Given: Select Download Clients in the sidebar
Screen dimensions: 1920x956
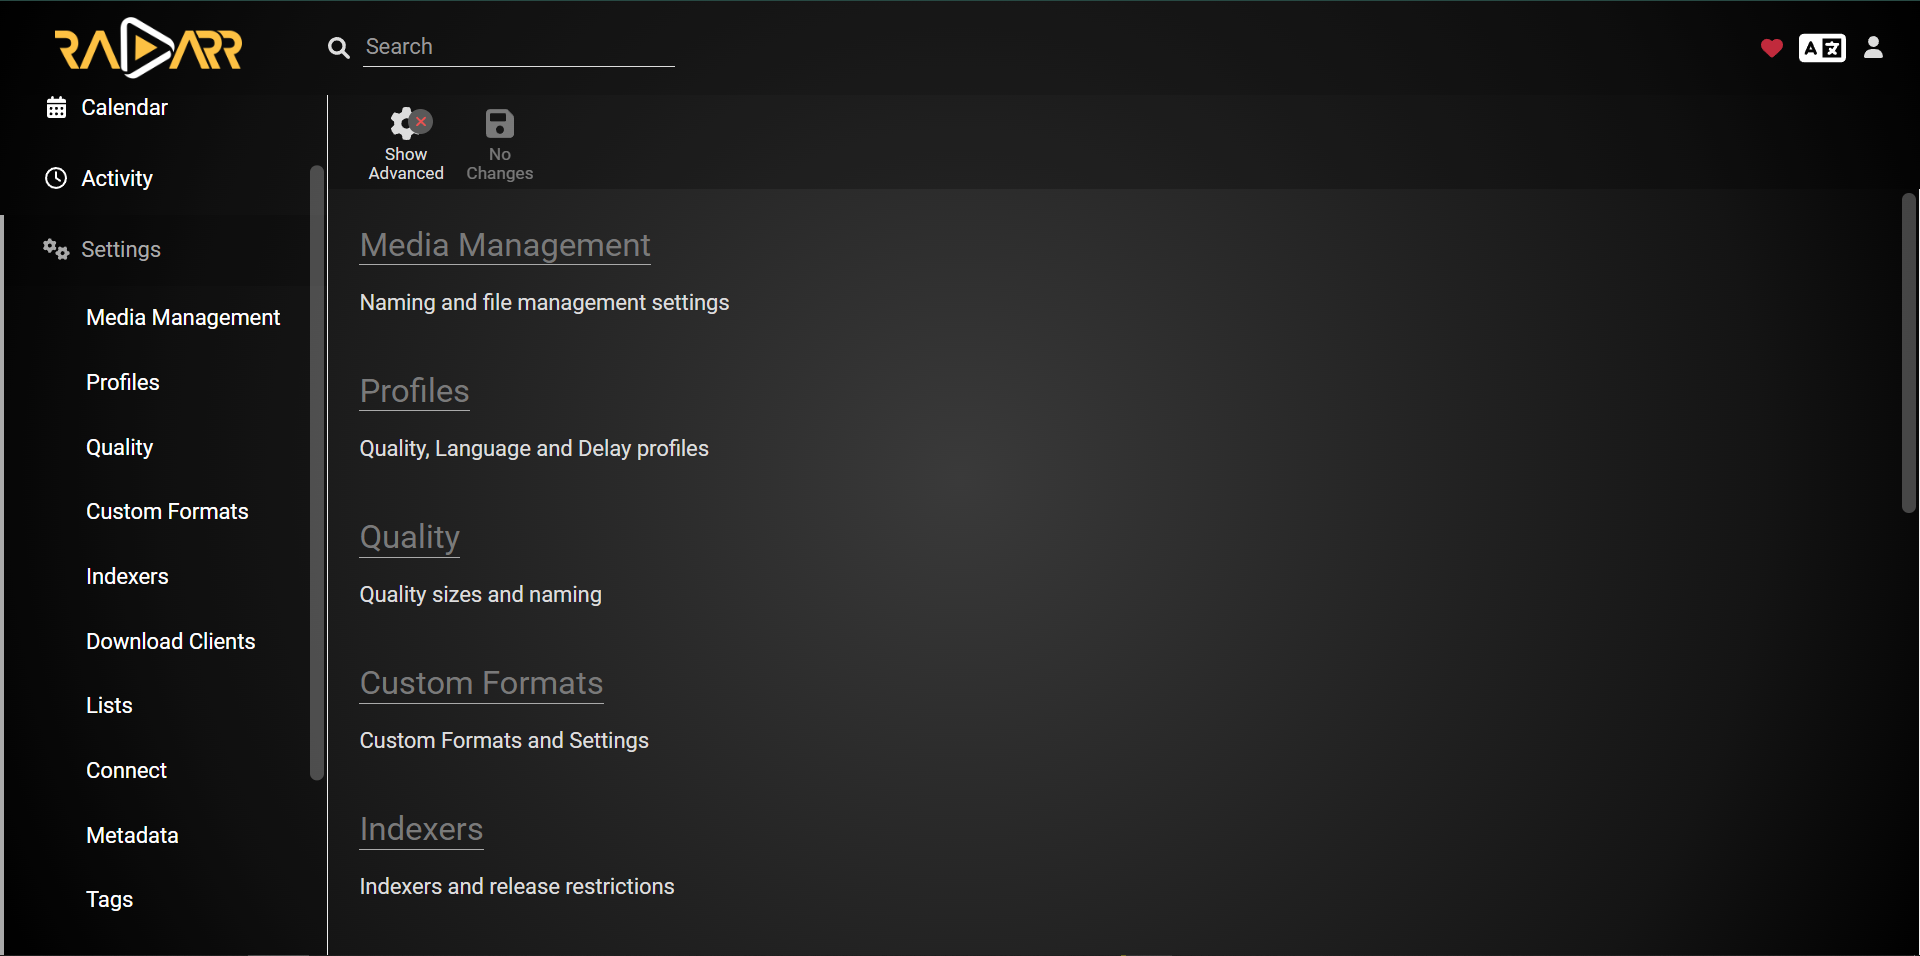Looking at the screenshot, I should (x=171, y=641).
